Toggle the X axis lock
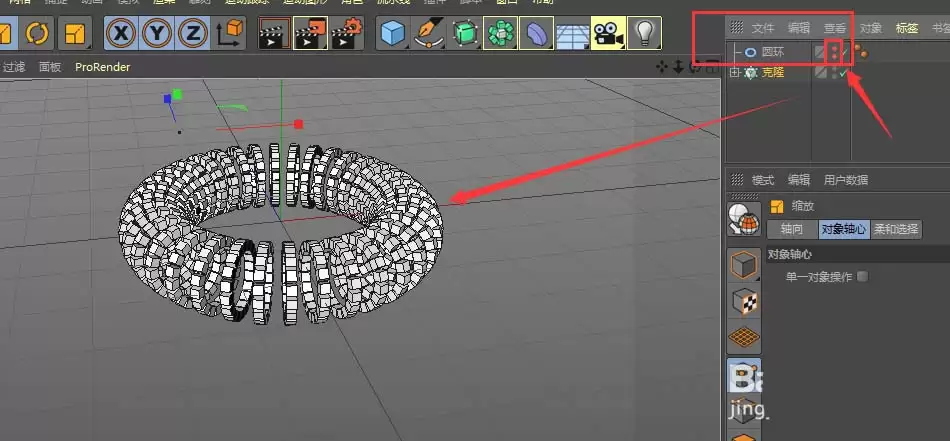The height and width of the screenshot is (441, 950). [x=121, y=33]
